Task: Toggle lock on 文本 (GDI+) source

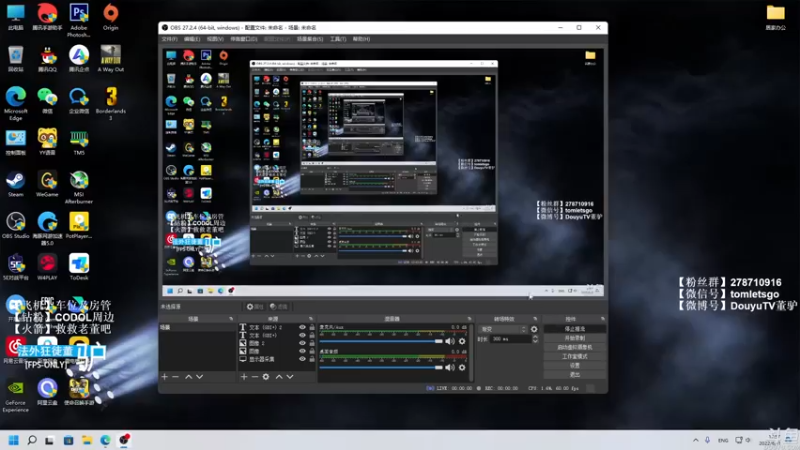Action: pos(312,335)
